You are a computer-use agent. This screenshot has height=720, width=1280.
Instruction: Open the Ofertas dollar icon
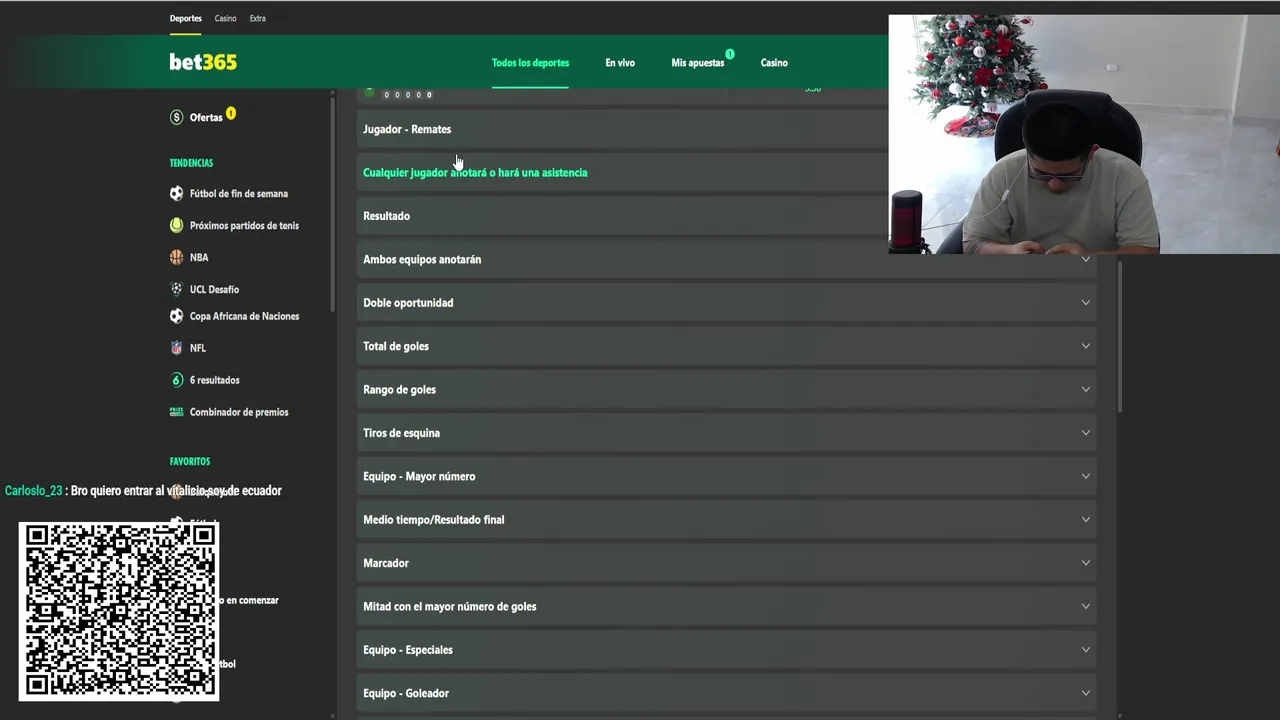point(177,117)
